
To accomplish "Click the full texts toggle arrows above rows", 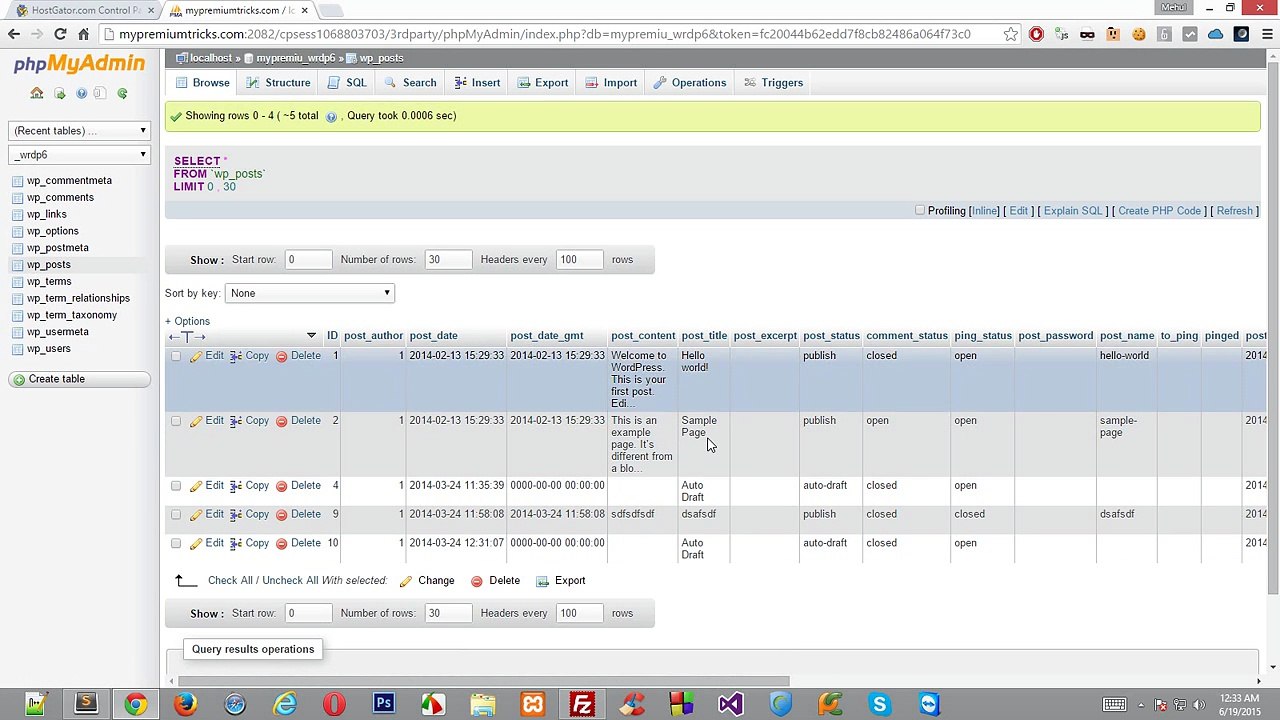I will tap(186, 337).
